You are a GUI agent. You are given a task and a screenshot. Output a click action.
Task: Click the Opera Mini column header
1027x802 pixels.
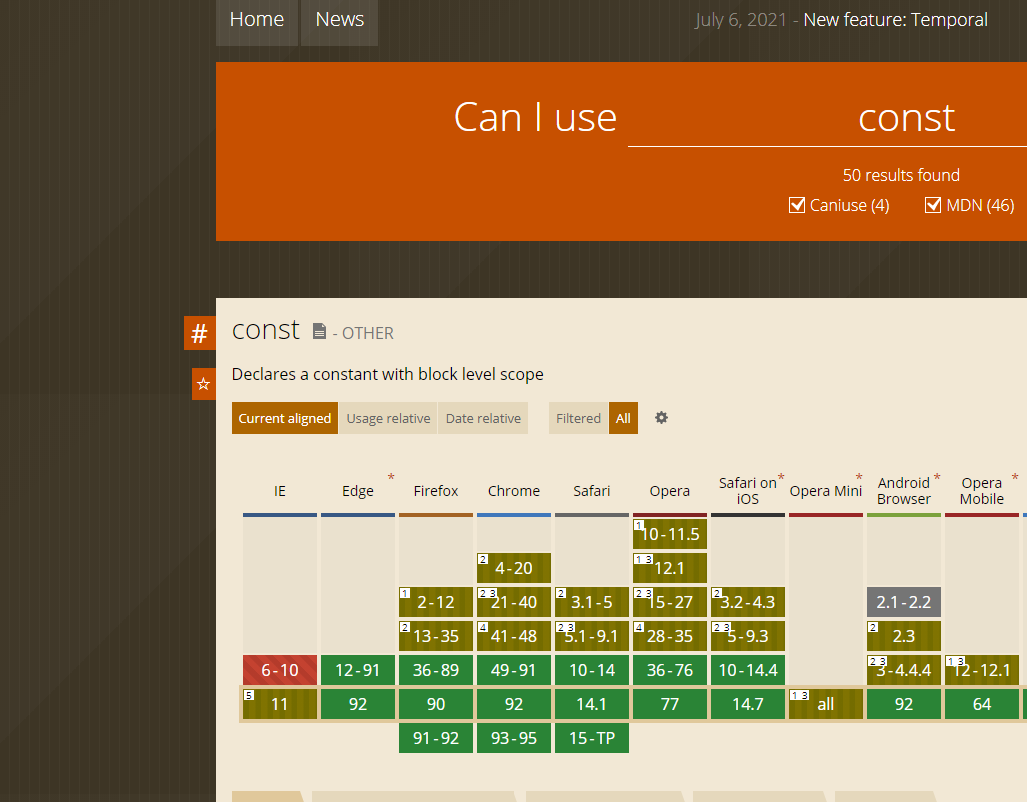(x=825, y=491)
